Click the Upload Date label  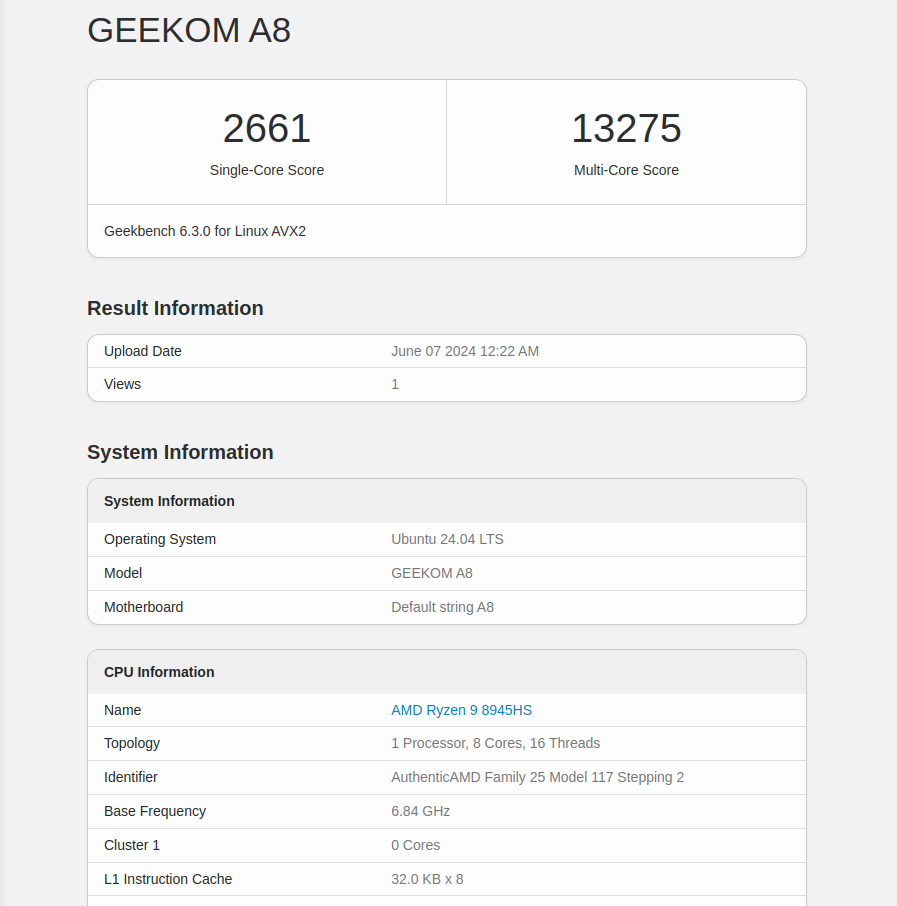click(x=143, y=351)
